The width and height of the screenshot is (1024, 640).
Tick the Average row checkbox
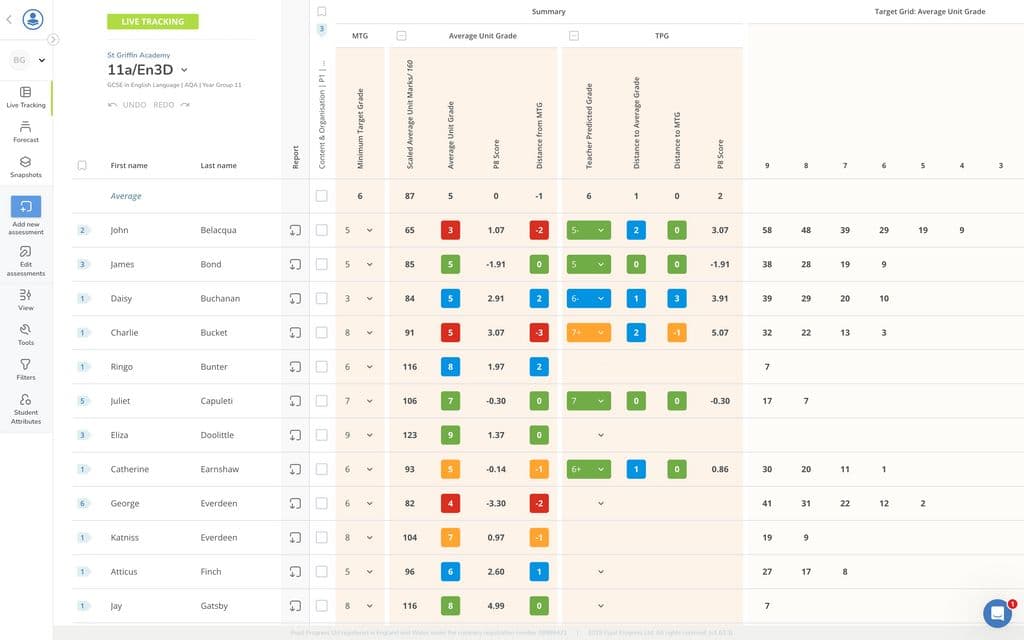pyautogui.click(x=321, y=196)
